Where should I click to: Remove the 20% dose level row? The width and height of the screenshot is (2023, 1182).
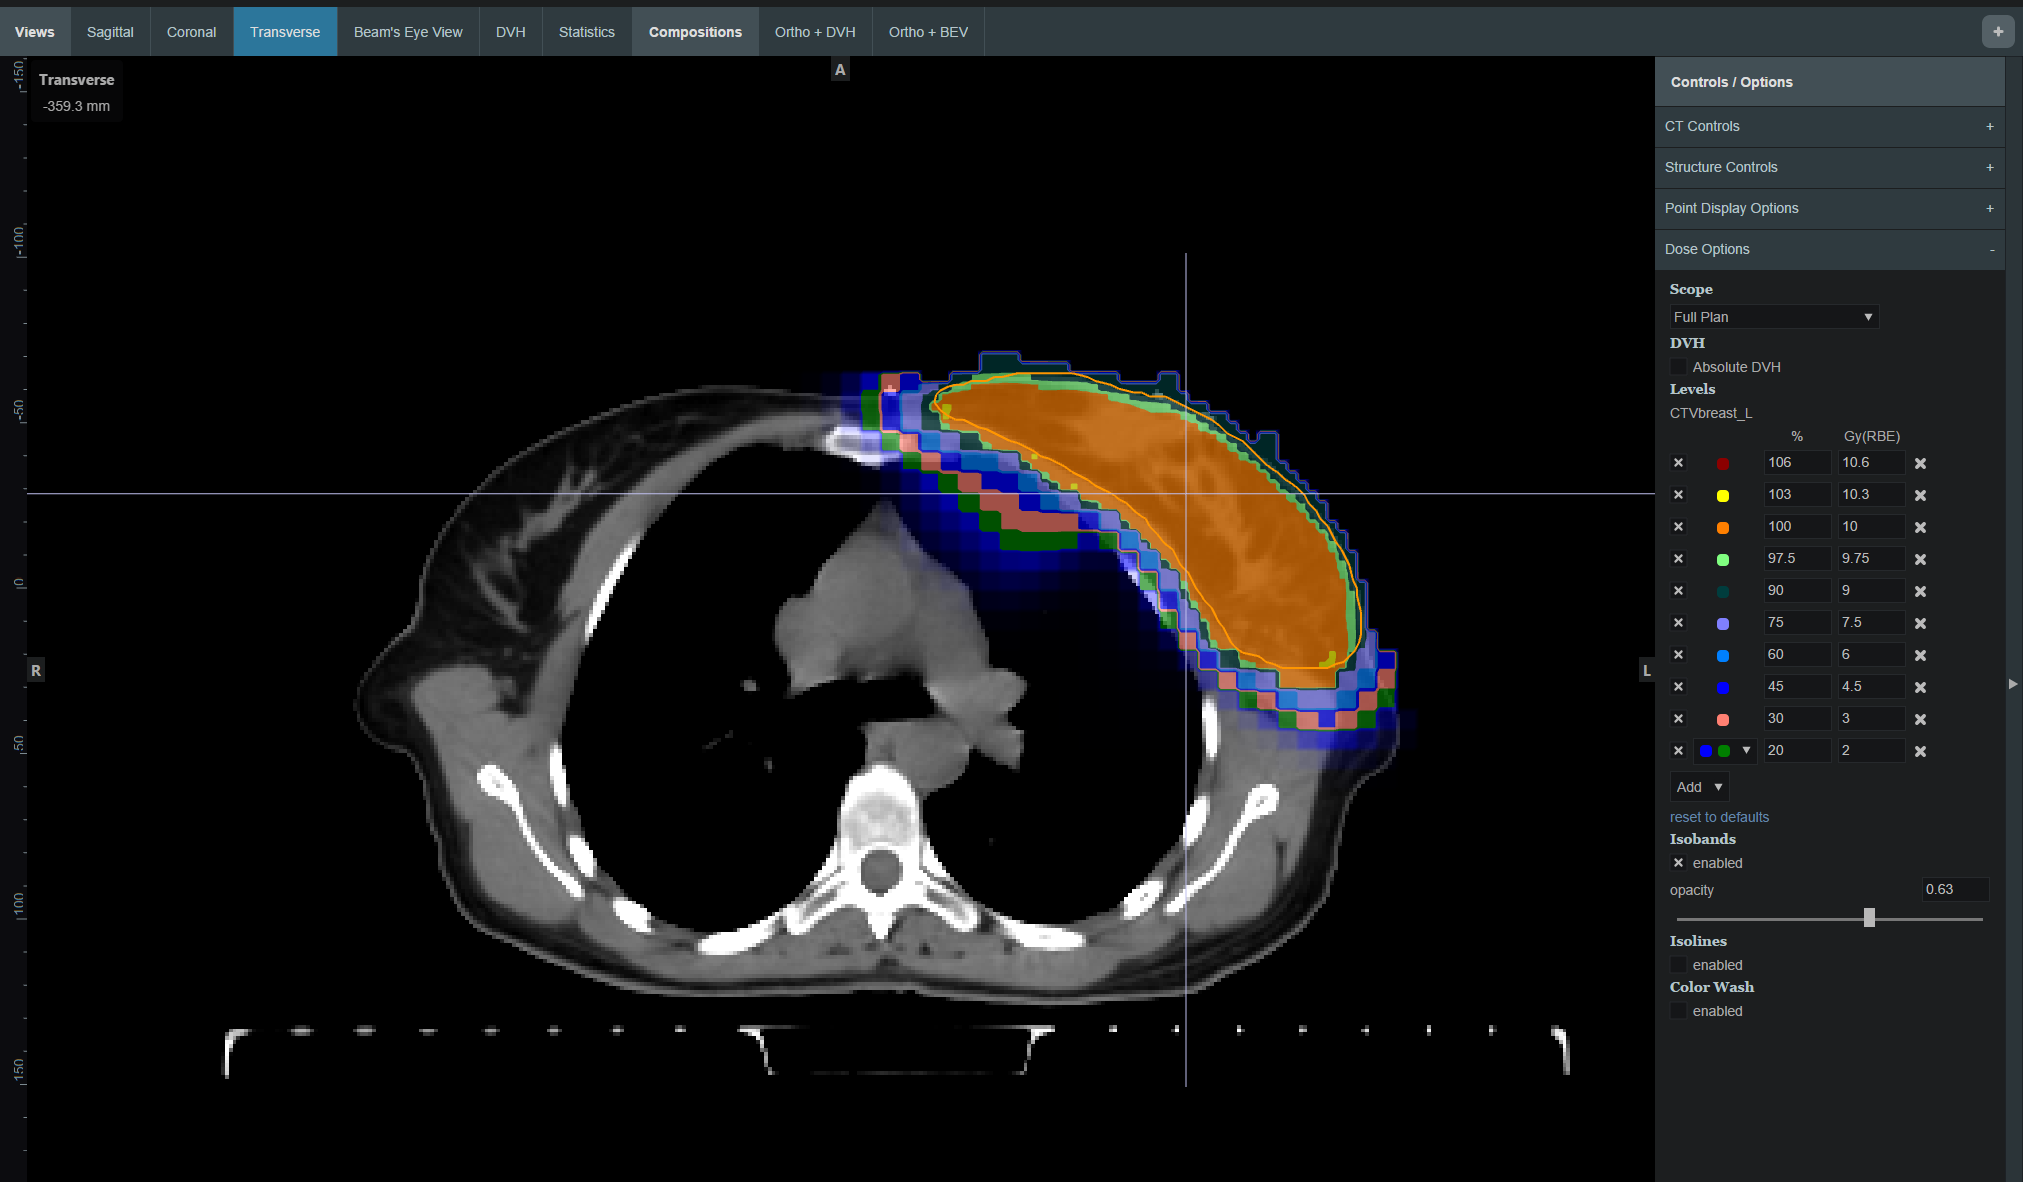[1920, 751]
